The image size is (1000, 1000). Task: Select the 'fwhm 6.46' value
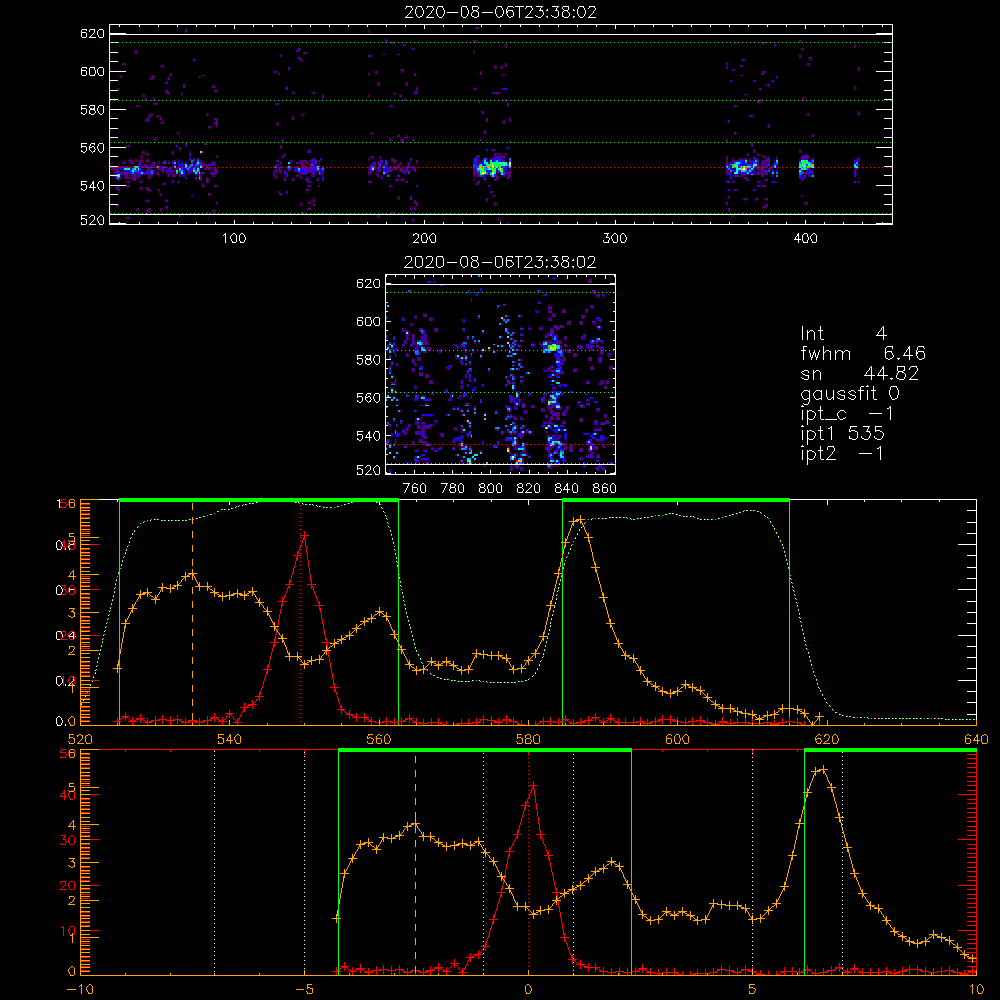pos(863,353)
